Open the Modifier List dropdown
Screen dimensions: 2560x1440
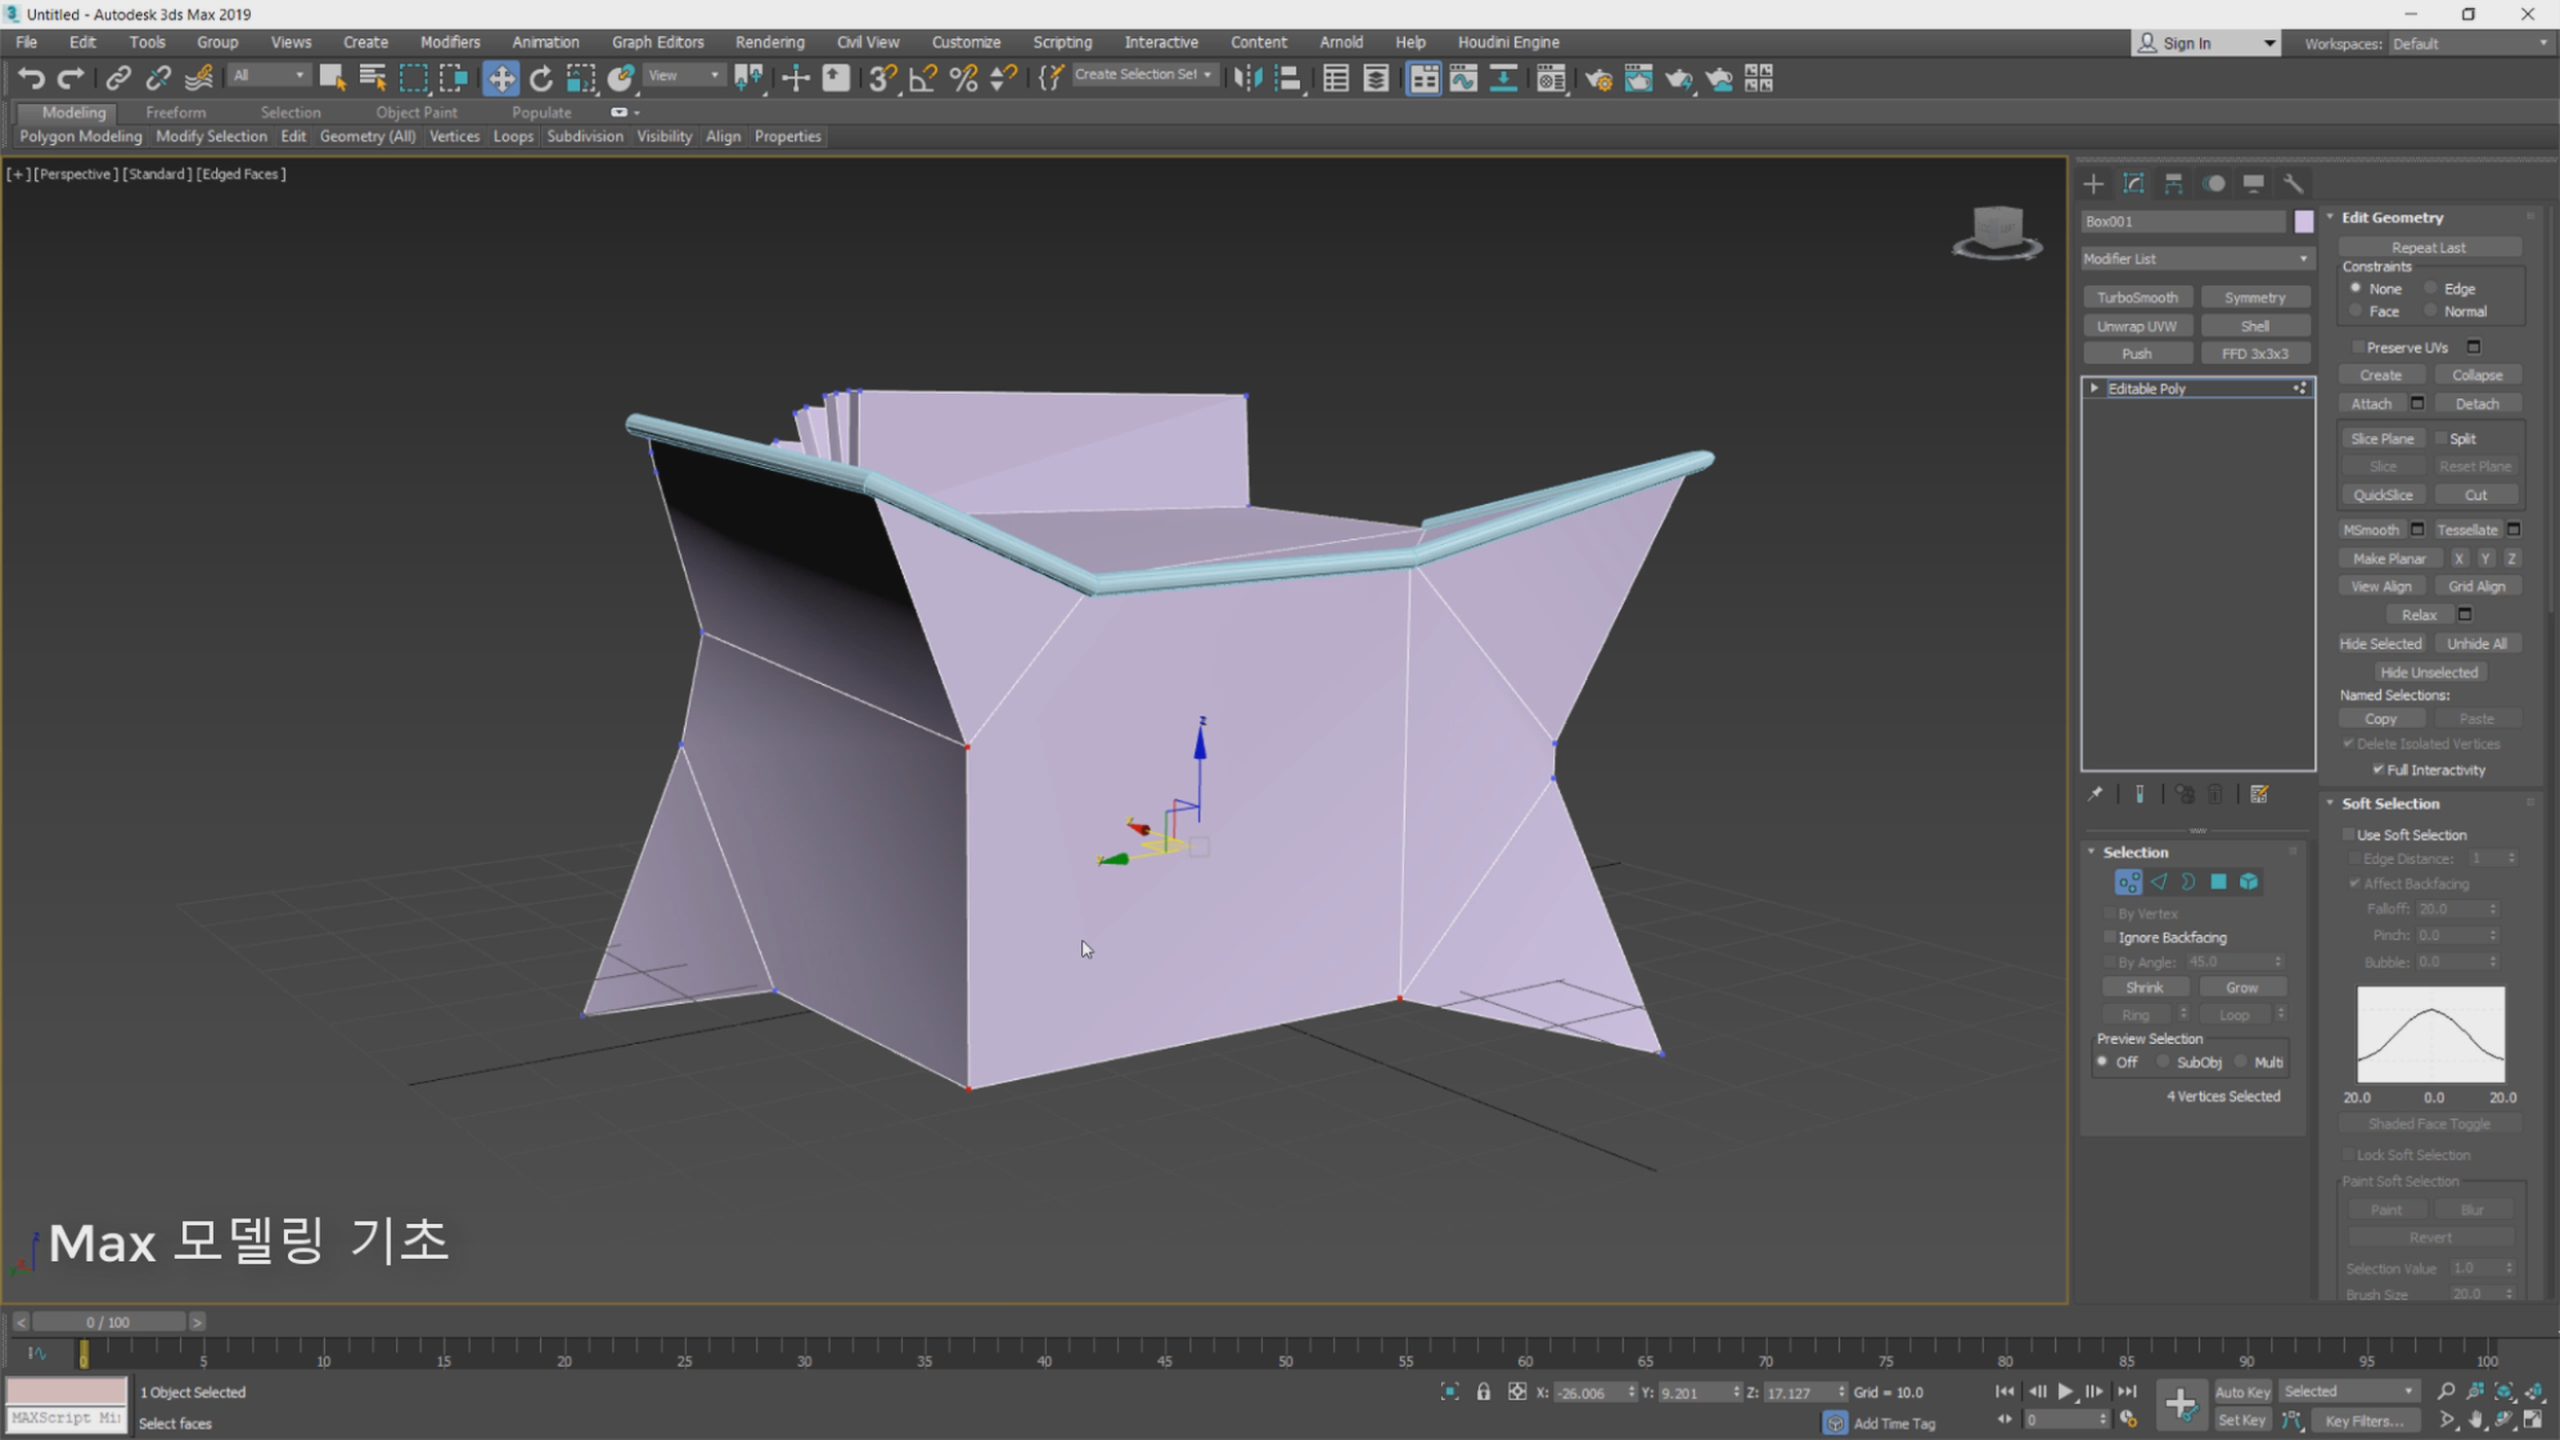pos(2196,259)
